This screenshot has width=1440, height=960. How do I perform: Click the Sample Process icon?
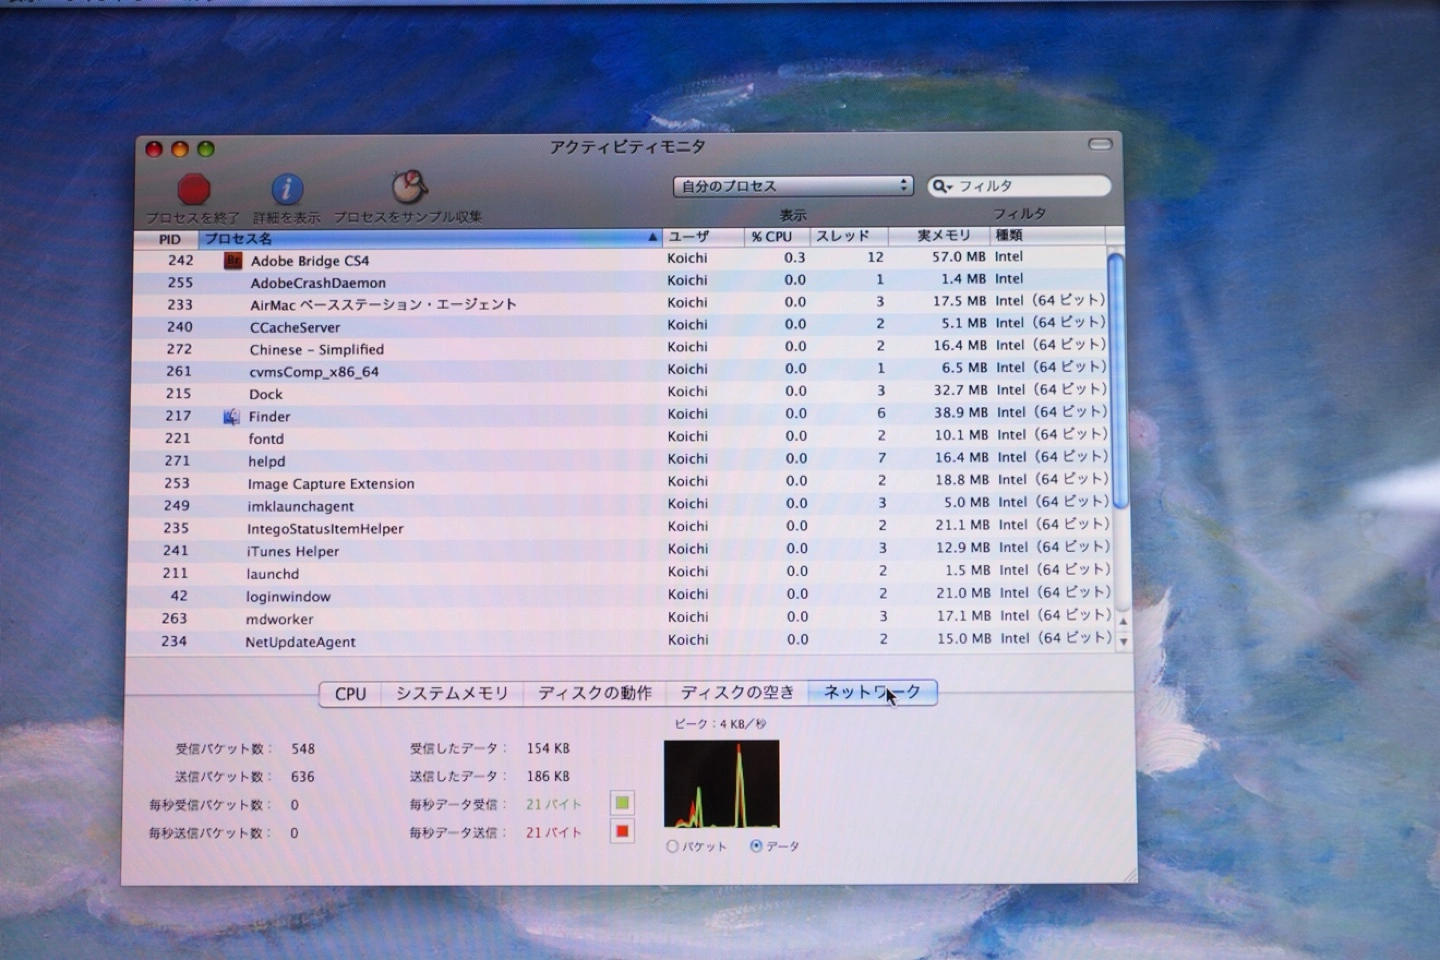(409, 186)
